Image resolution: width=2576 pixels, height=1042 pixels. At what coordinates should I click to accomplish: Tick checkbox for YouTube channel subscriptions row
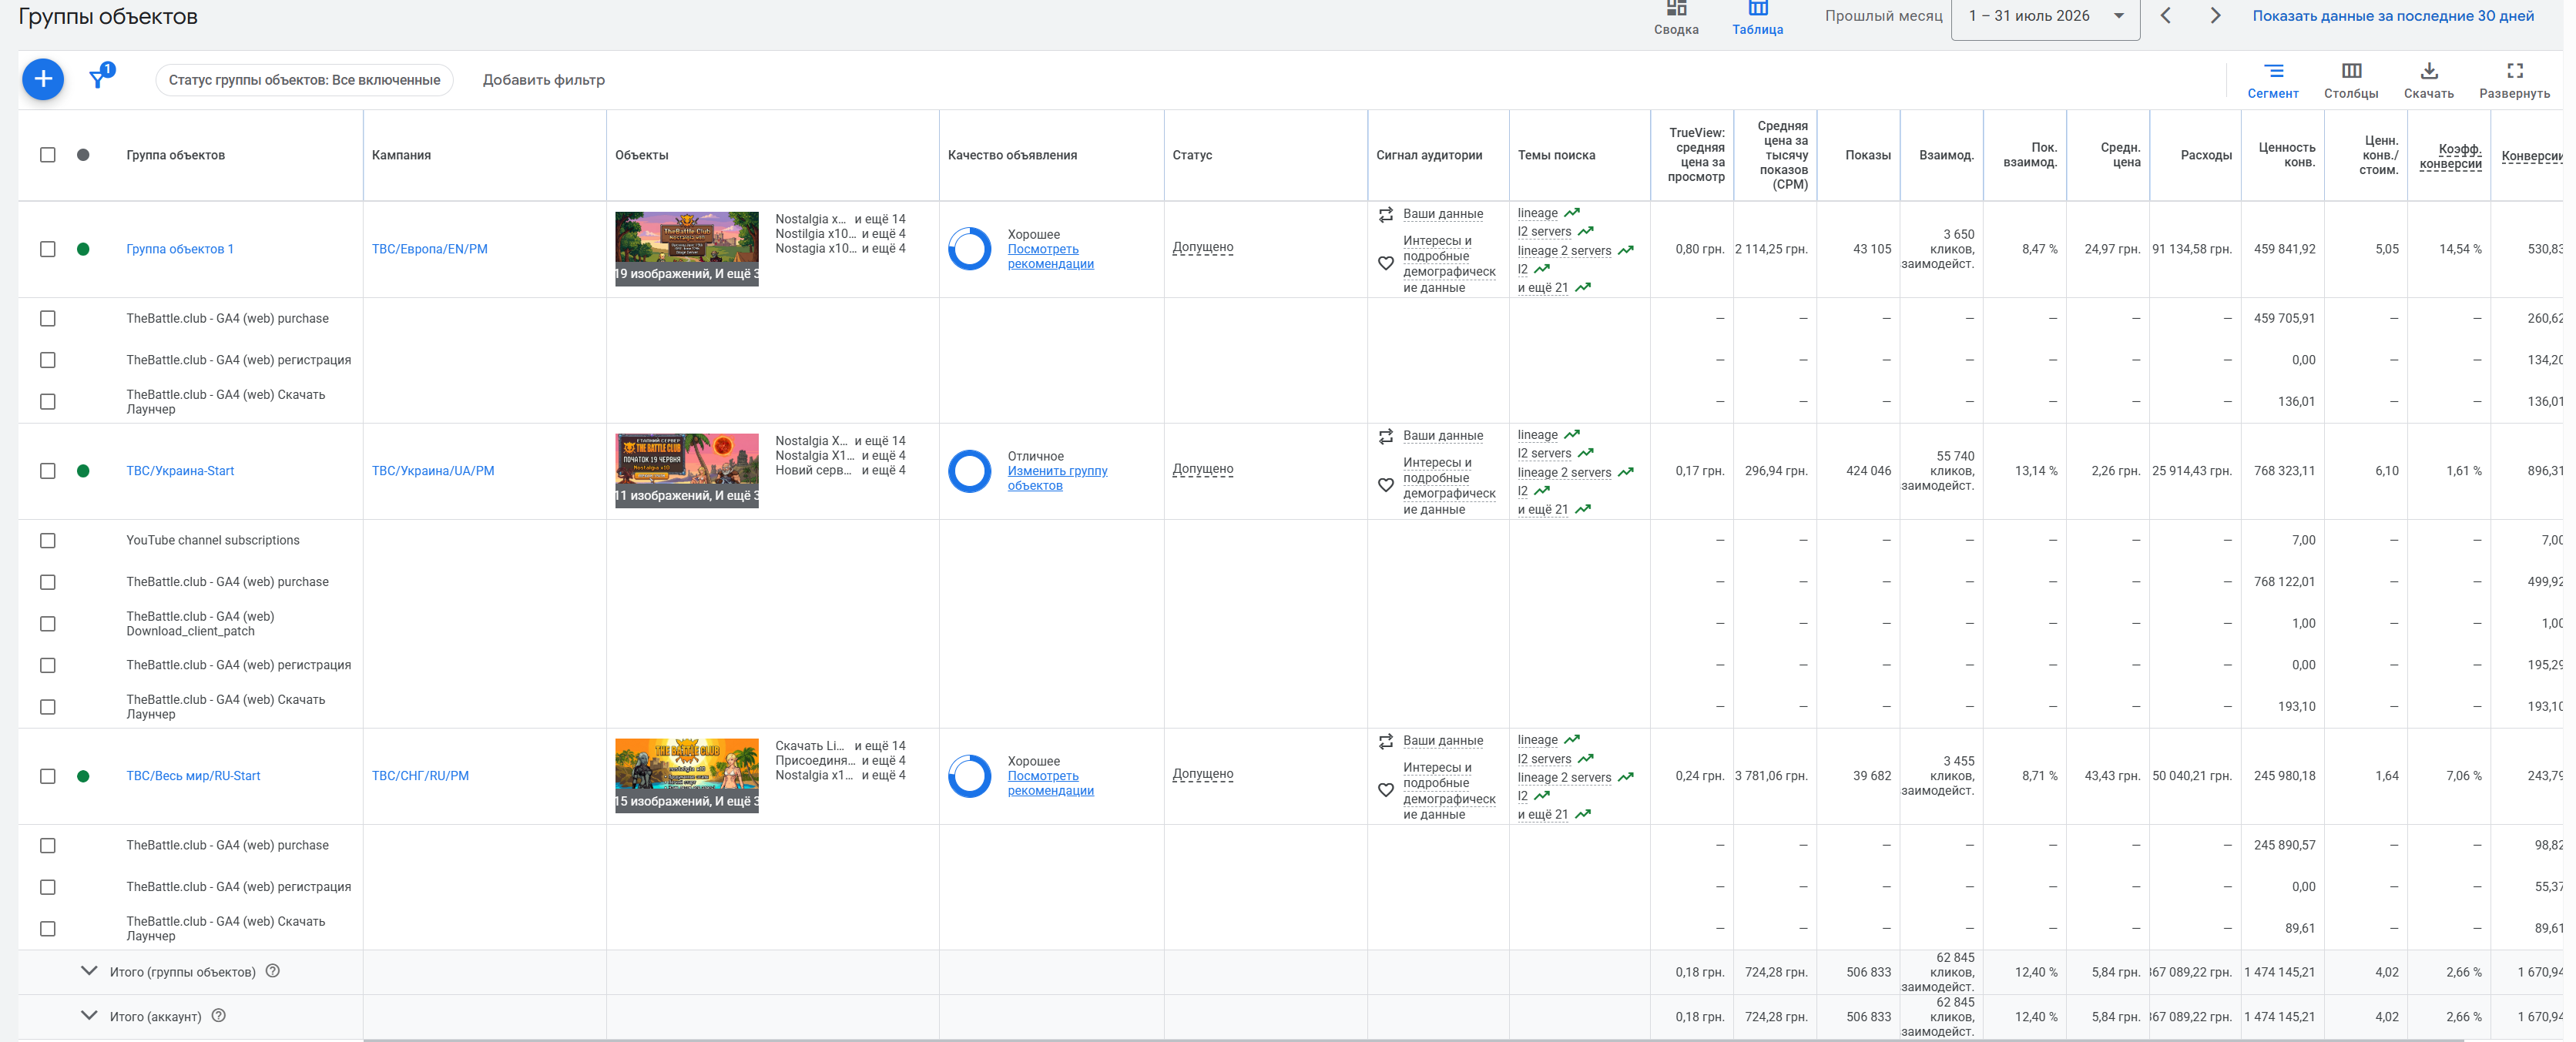pyautogui.click(x=48, y=541)
